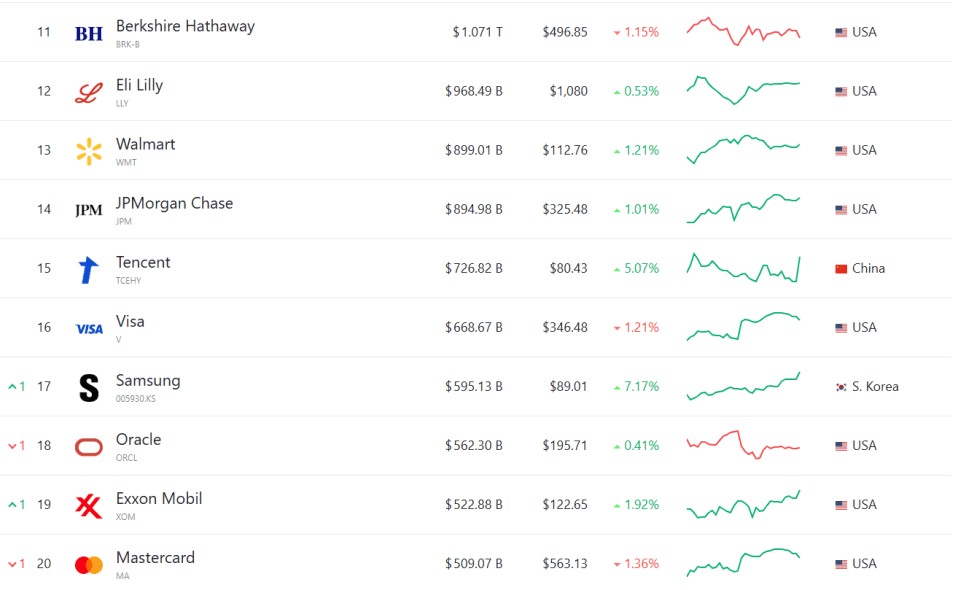Viewport: 966px width, 590px height.
Task: Click the Oracle red logo icon
Action: 89,446
